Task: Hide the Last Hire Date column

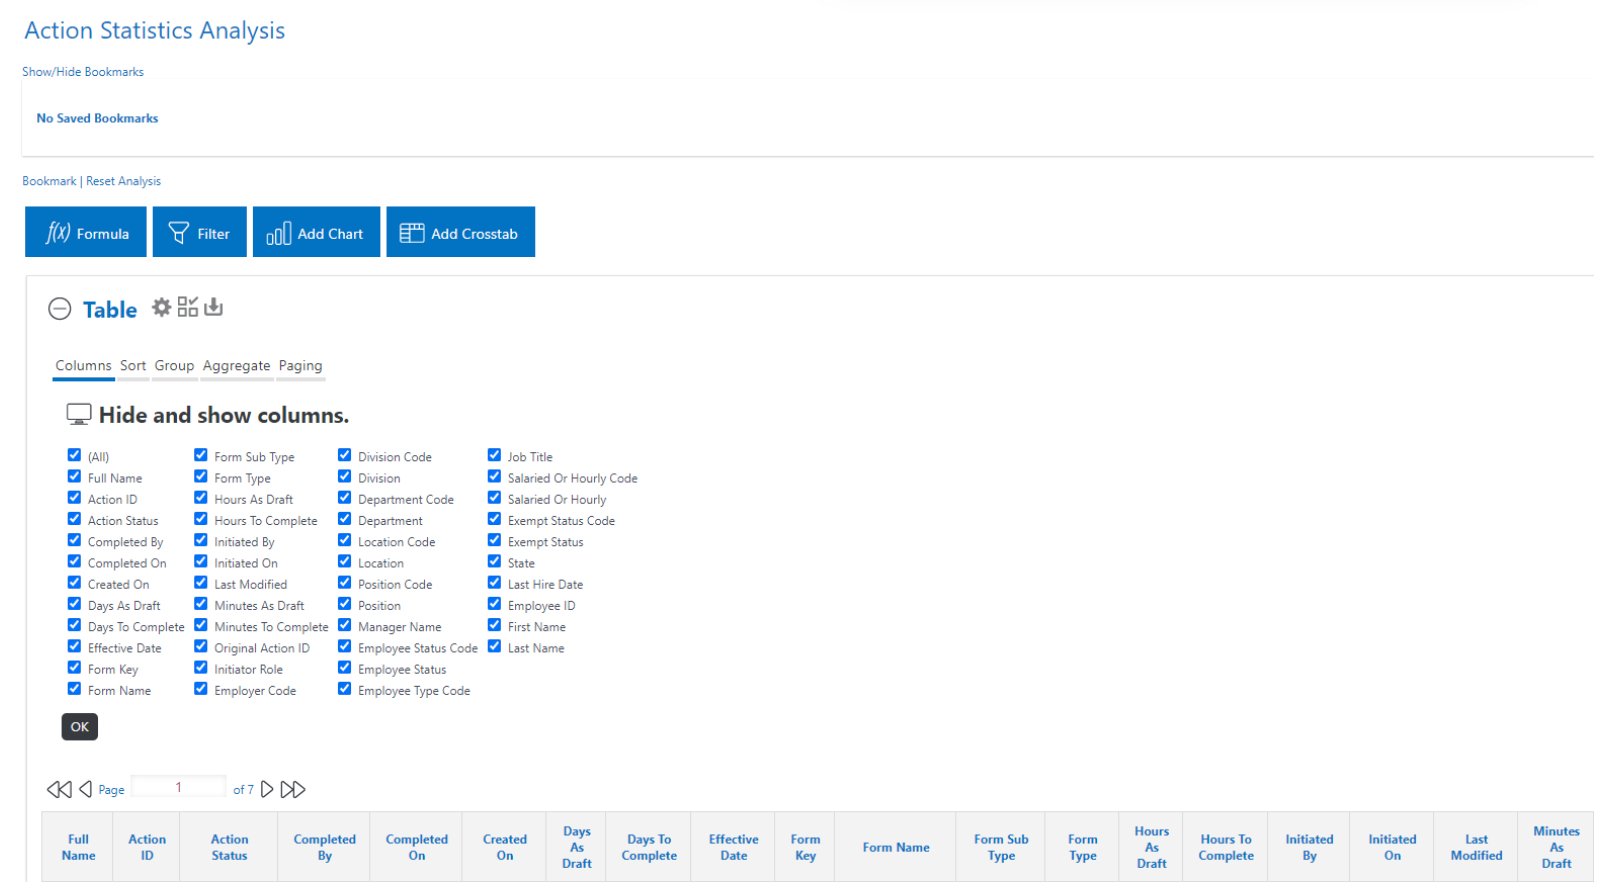Action: tap(494, 583)
